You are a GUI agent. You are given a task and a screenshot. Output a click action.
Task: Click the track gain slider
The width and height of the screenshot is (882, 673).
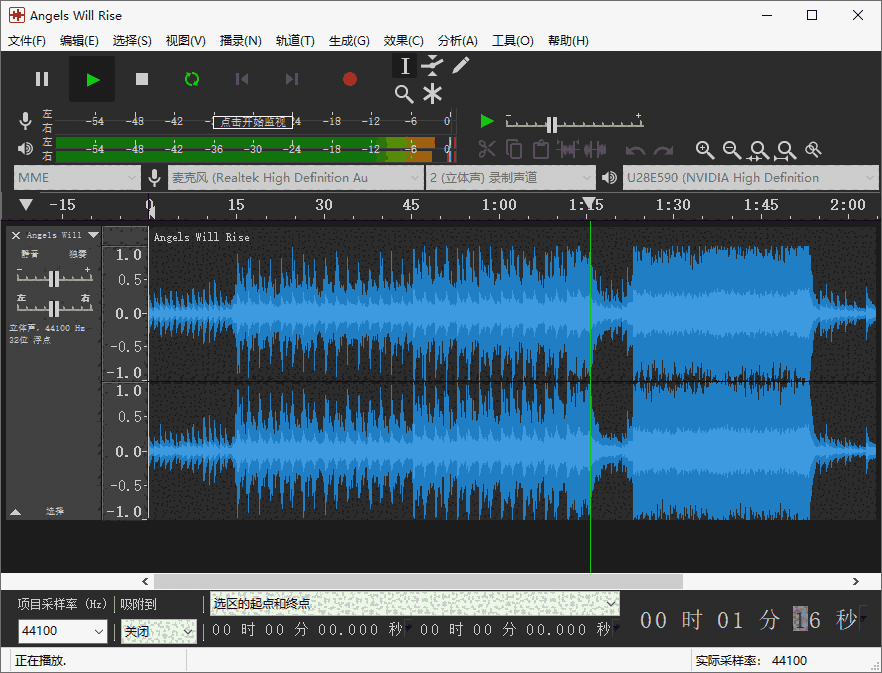pos(53,277)
